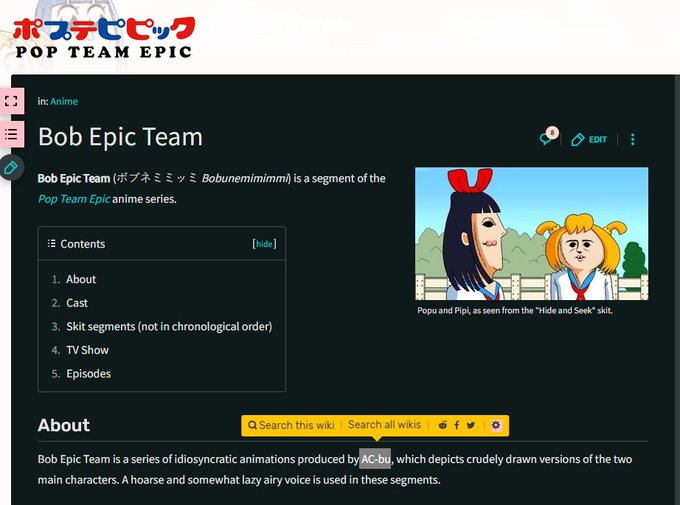Viewport: 680px width, 505px height.
Task: Collapse contents using the hide link
Action: pyautogui.click(x=264, y=244)
